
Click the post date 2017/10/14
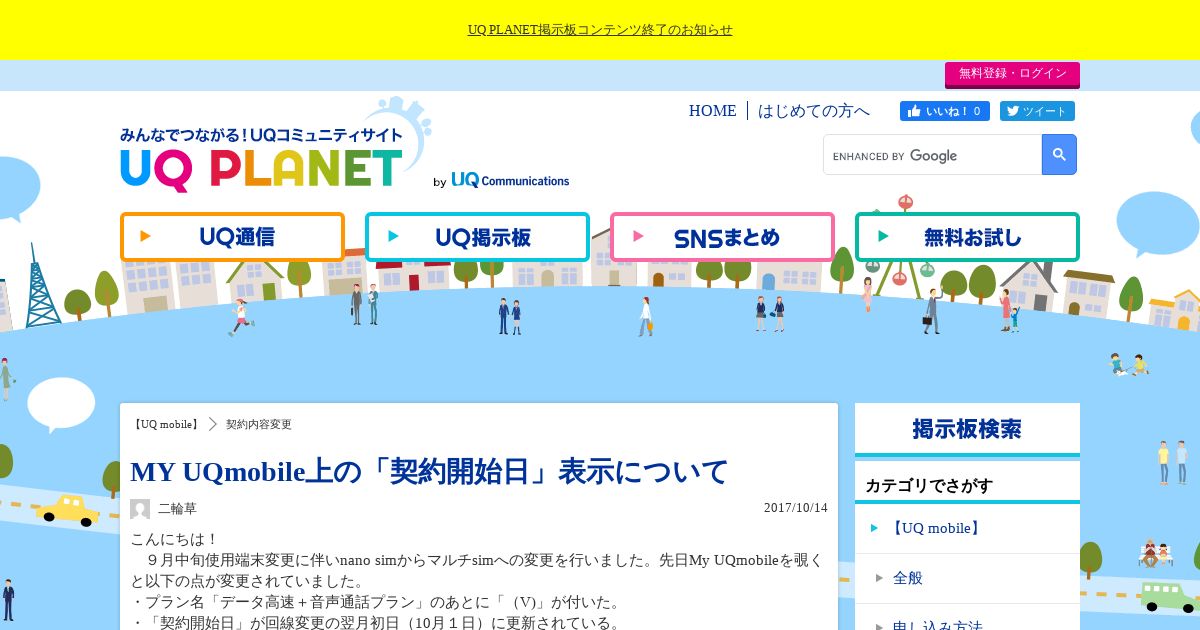point(796,508)
